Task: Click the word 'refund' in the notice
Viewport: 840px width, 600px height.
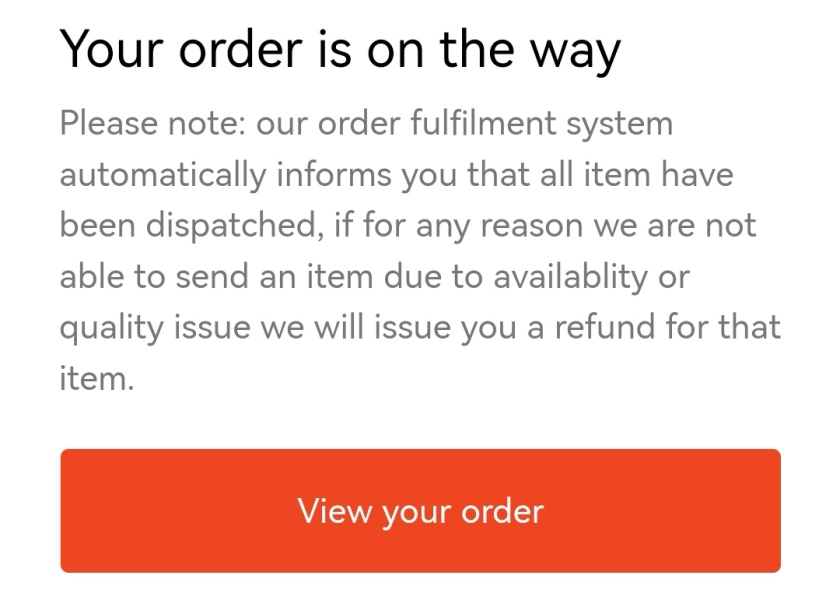Action: (595, 328)
